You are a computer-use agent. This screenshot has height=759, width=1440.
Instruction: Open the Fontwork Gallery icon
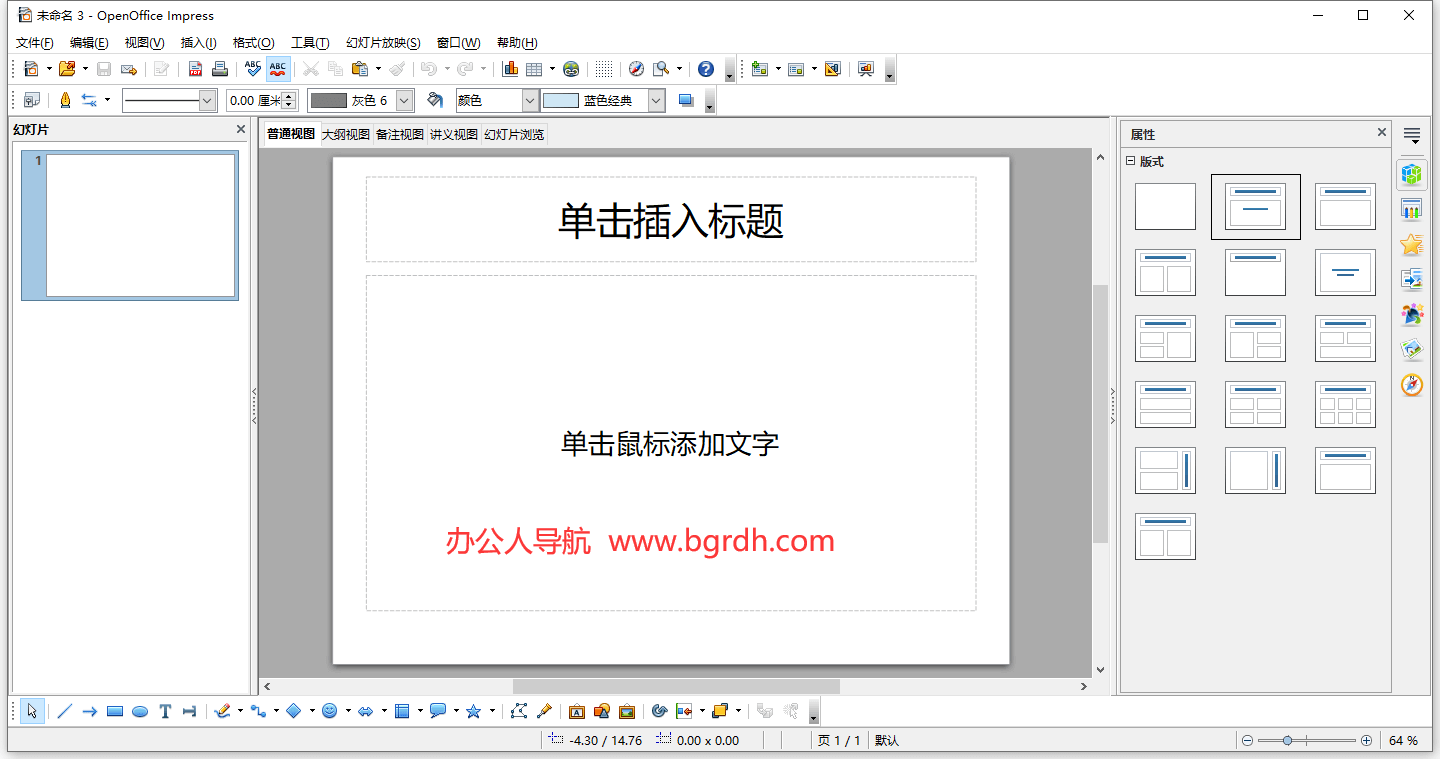(x=577, y=711)
